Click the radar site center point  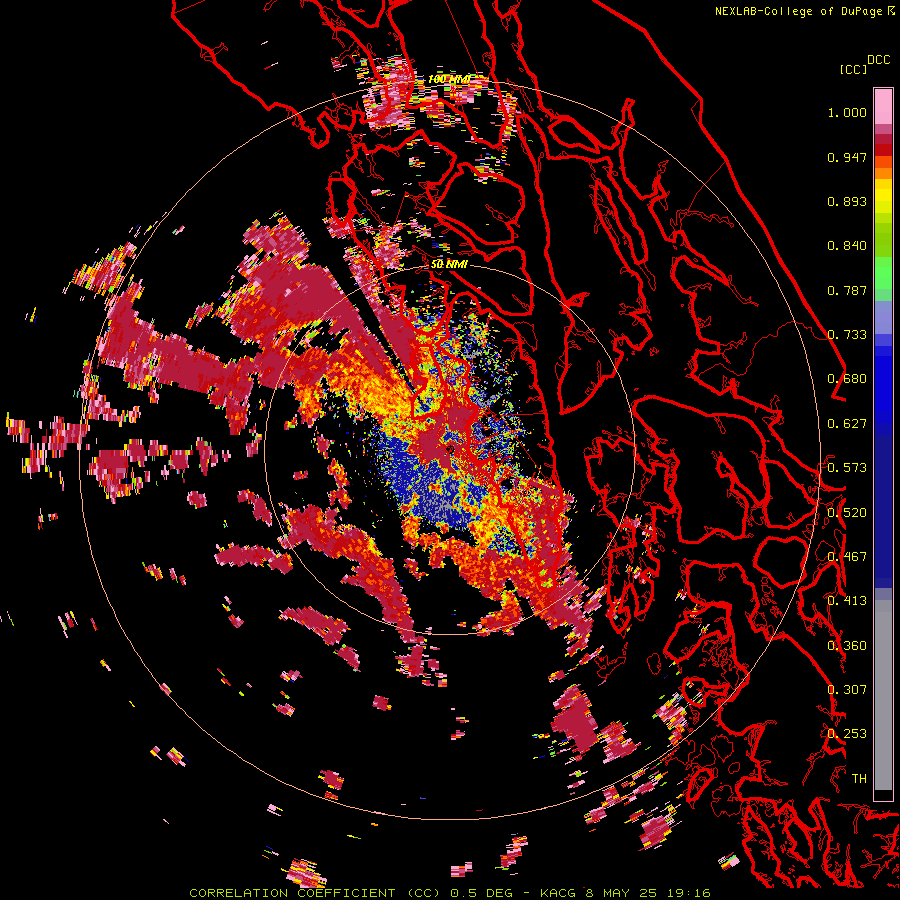450,449
